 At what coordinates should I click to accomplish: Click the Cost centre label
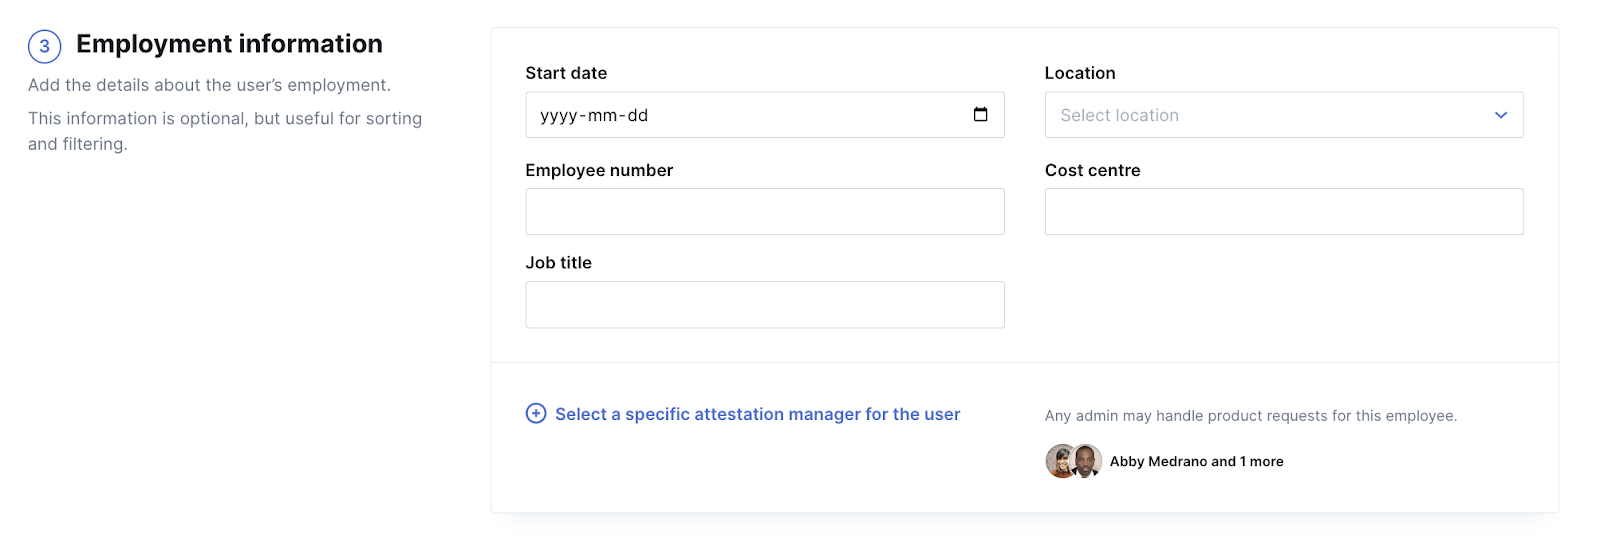pos(1092,170)
